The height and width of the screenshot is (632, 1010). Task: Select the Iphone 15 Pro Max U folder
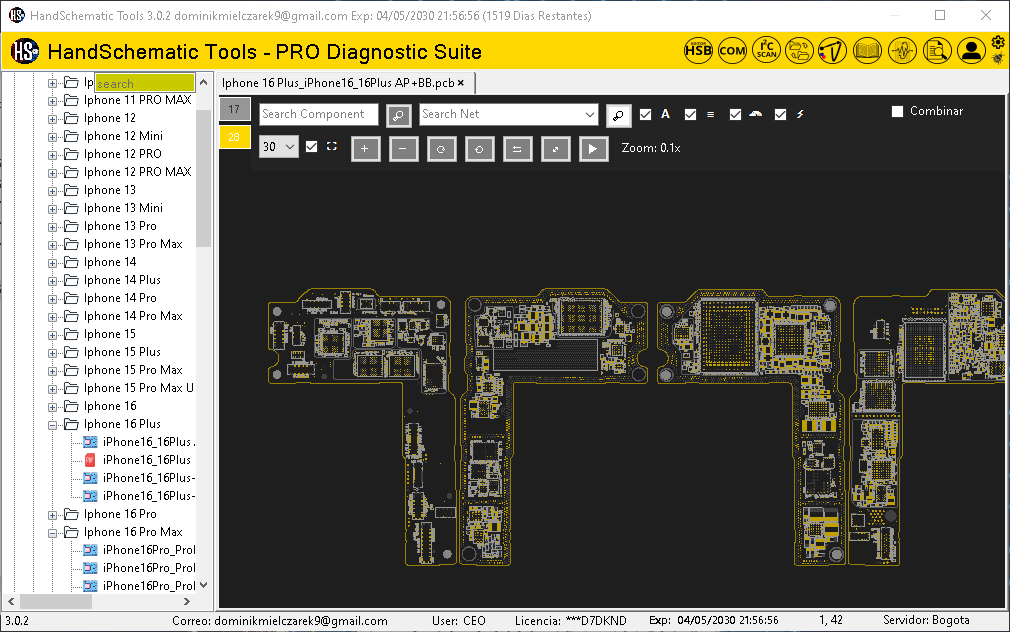[x=138, y=388]
